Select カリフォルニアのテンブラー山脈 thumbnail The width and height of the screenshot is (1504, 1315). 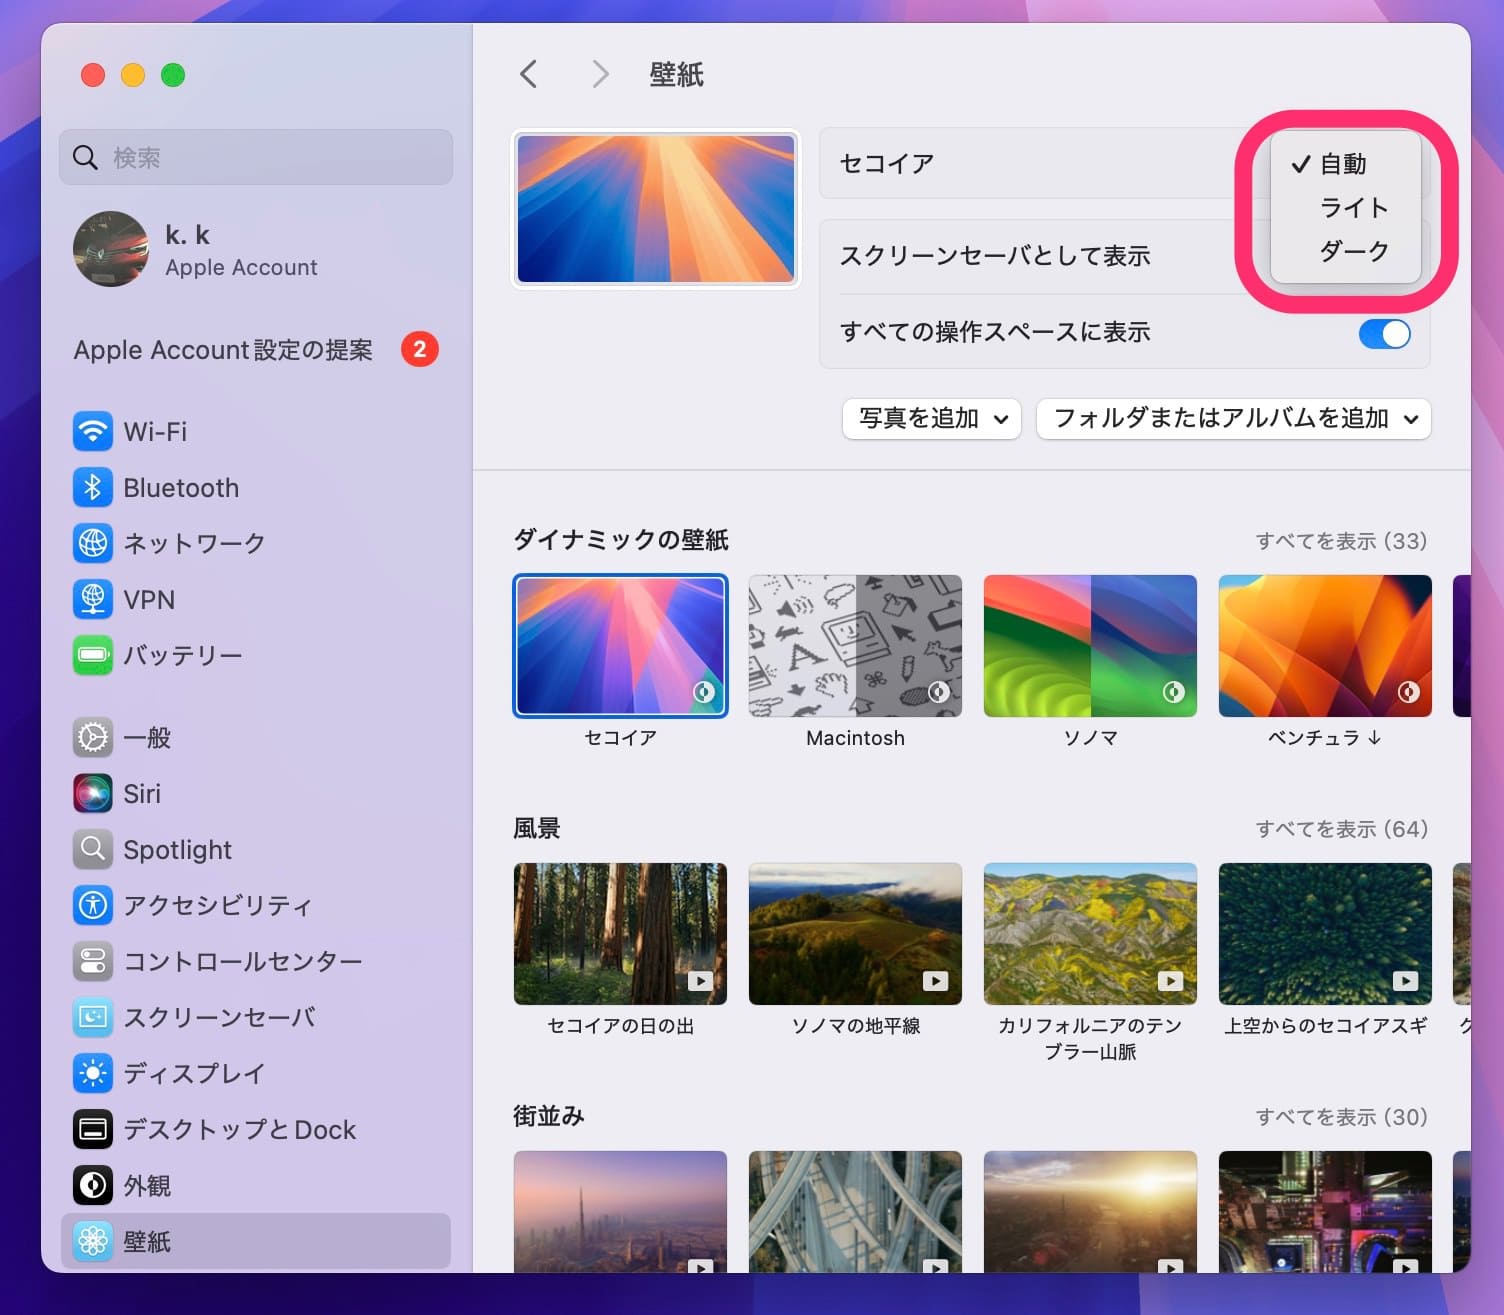[x=1091, y=934]
